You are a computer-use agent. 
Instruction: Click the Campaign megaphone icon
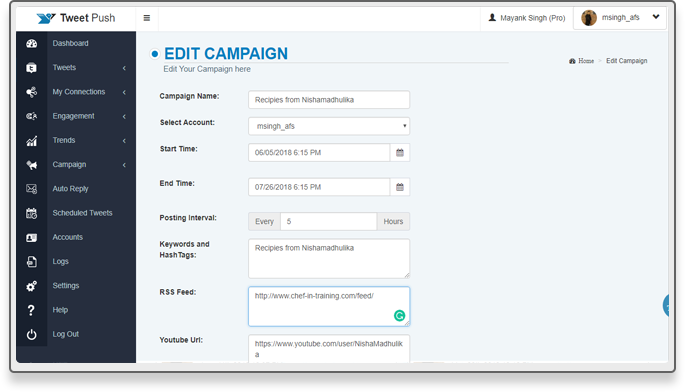click(31, 165)
